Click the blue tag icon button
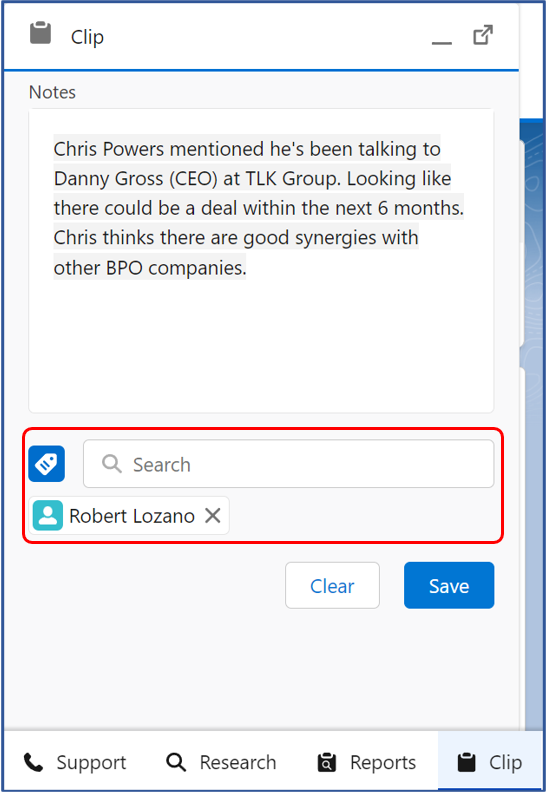The image size is (546, 793). (x=47, y=464)
